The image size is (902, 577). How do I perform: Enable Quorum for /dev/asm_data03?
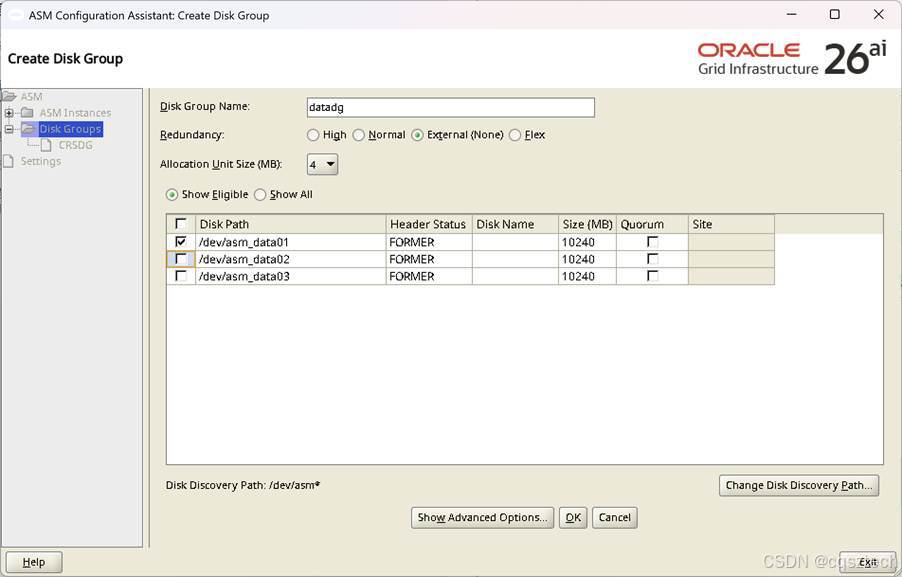(652, 276)
